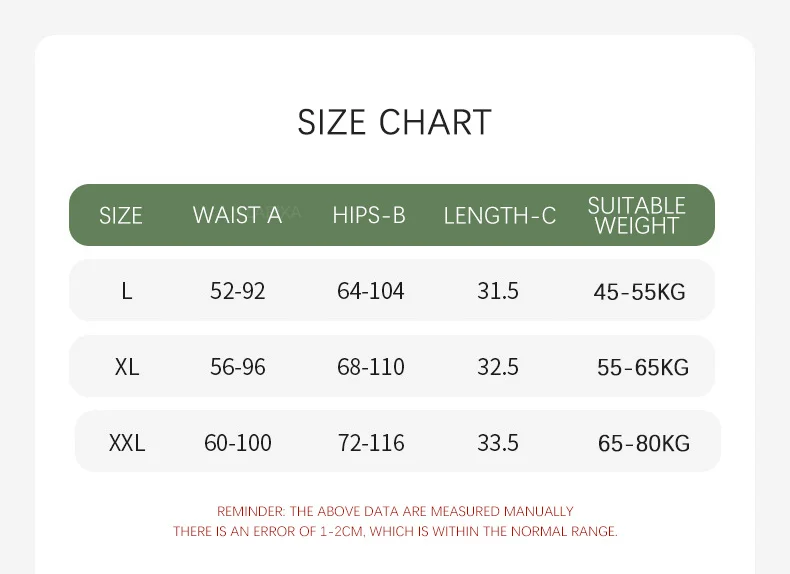Select the L size label
The image size is (790, 574).
pos(126,291)
